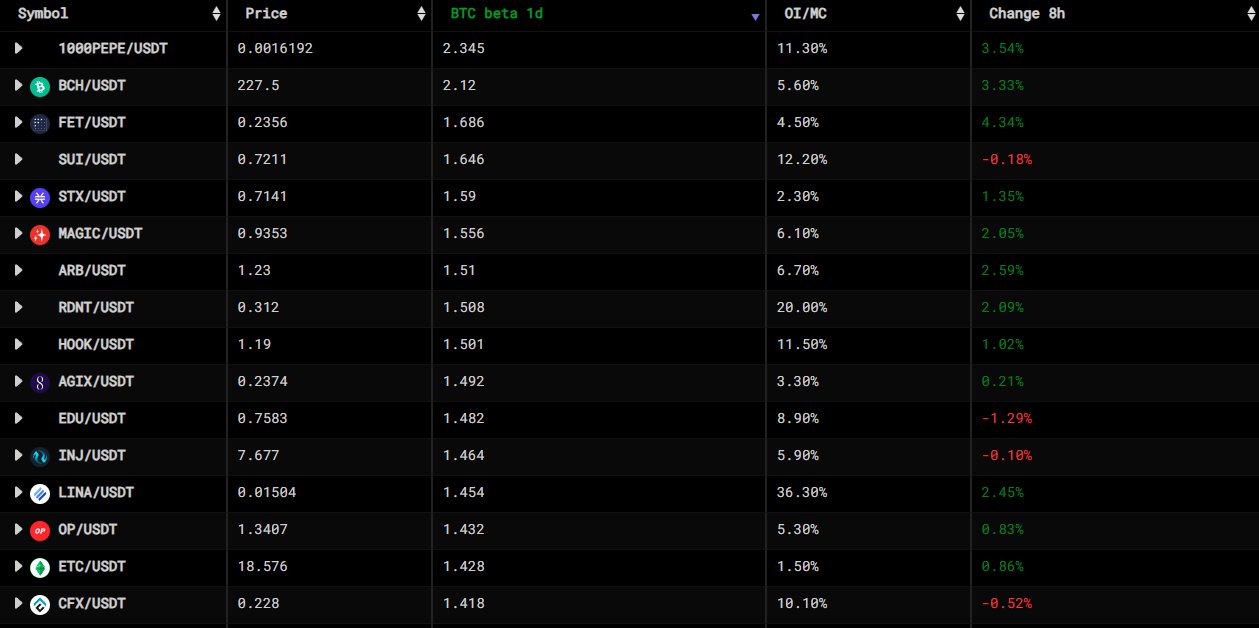
Task: Click the OP/USDT symbol text
Action: [x=88, y=529]
